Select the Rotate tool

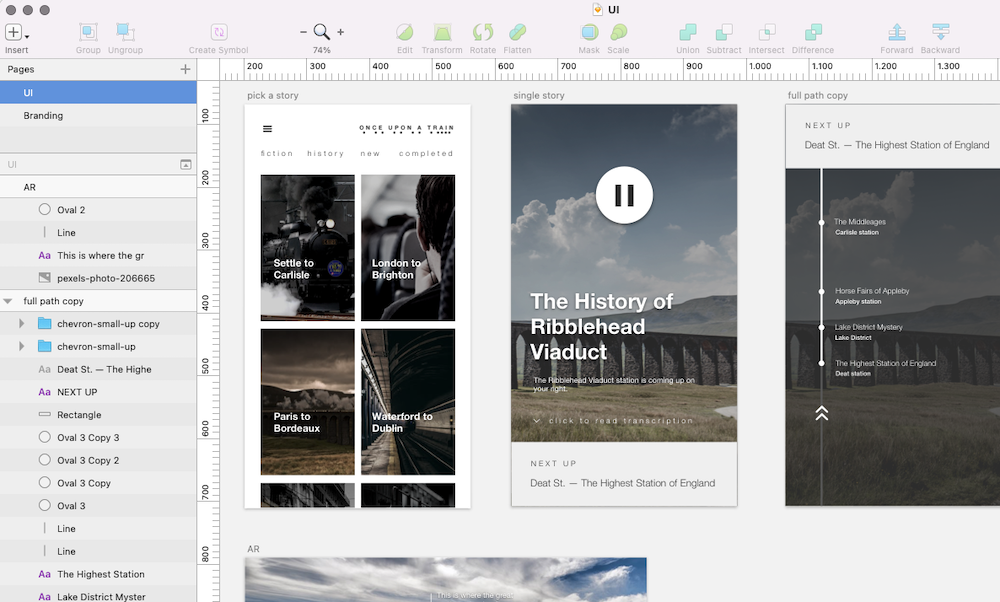point(483,32)
